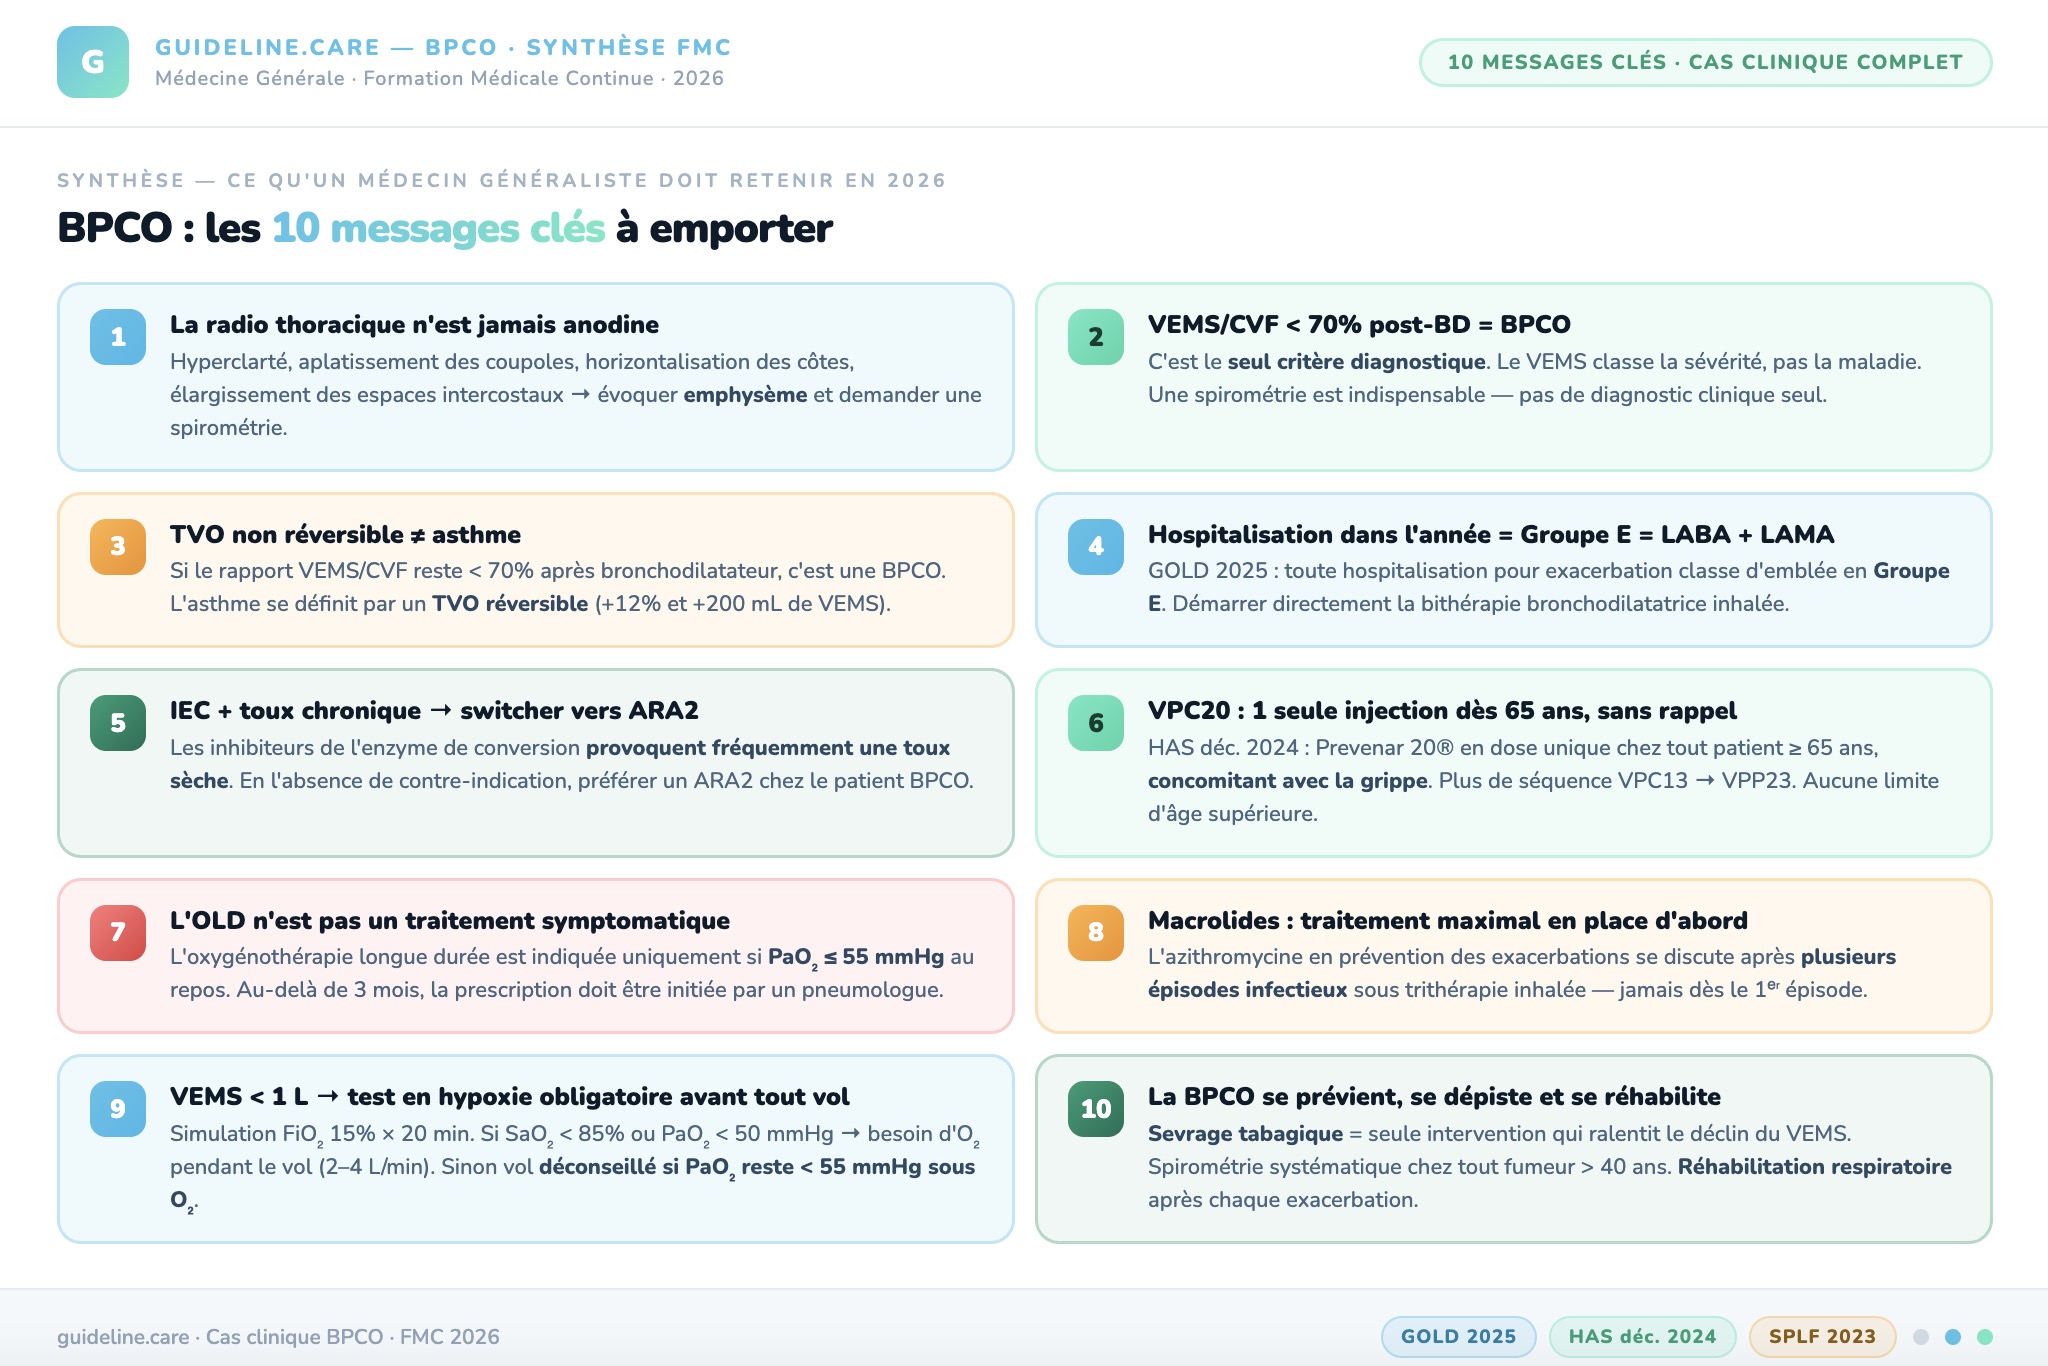This screenshot has width=2048, height=1366.
Task: Open the VEMS < 1 L card
Action: (x=535, y=1149)
